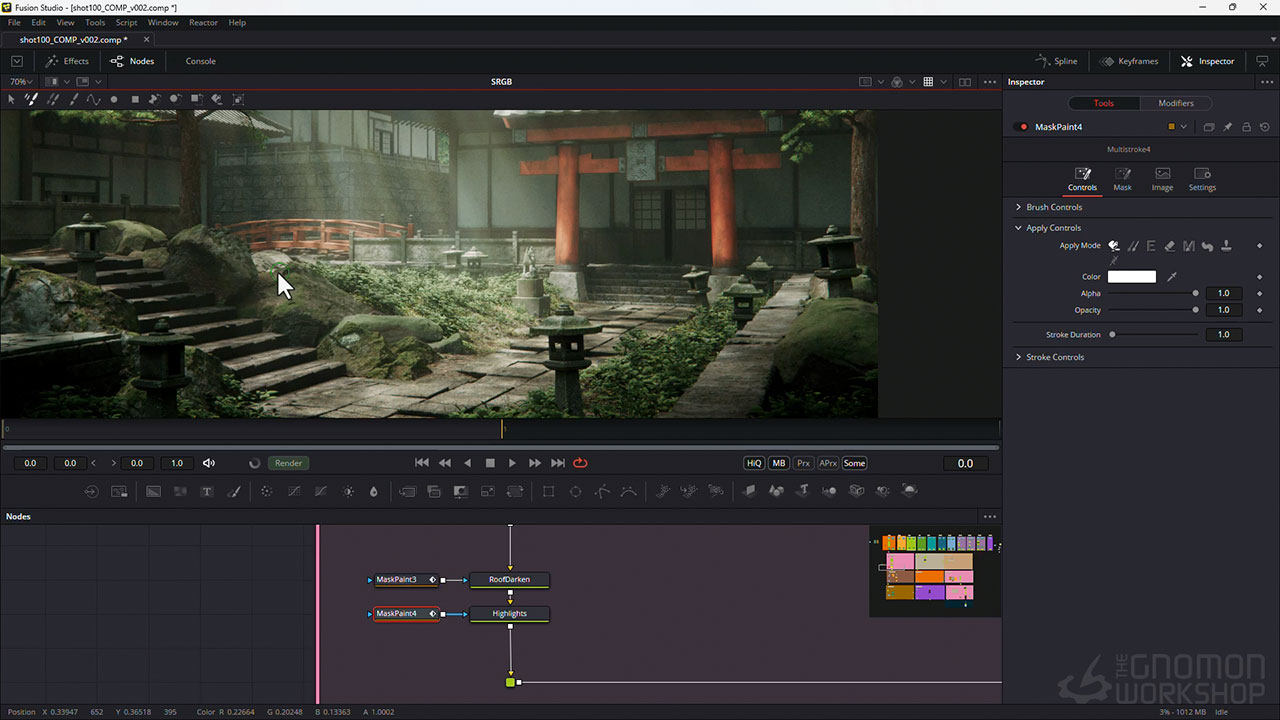Switch to the Modifiers tab
This screenshot has height=720, width=1280.
click(x=1175, y=103)
